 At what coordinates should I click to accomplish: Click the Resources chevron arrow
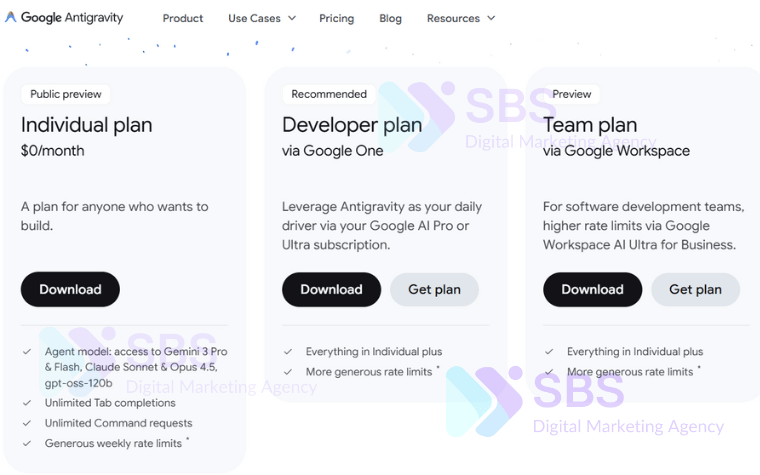coord(491,18)
